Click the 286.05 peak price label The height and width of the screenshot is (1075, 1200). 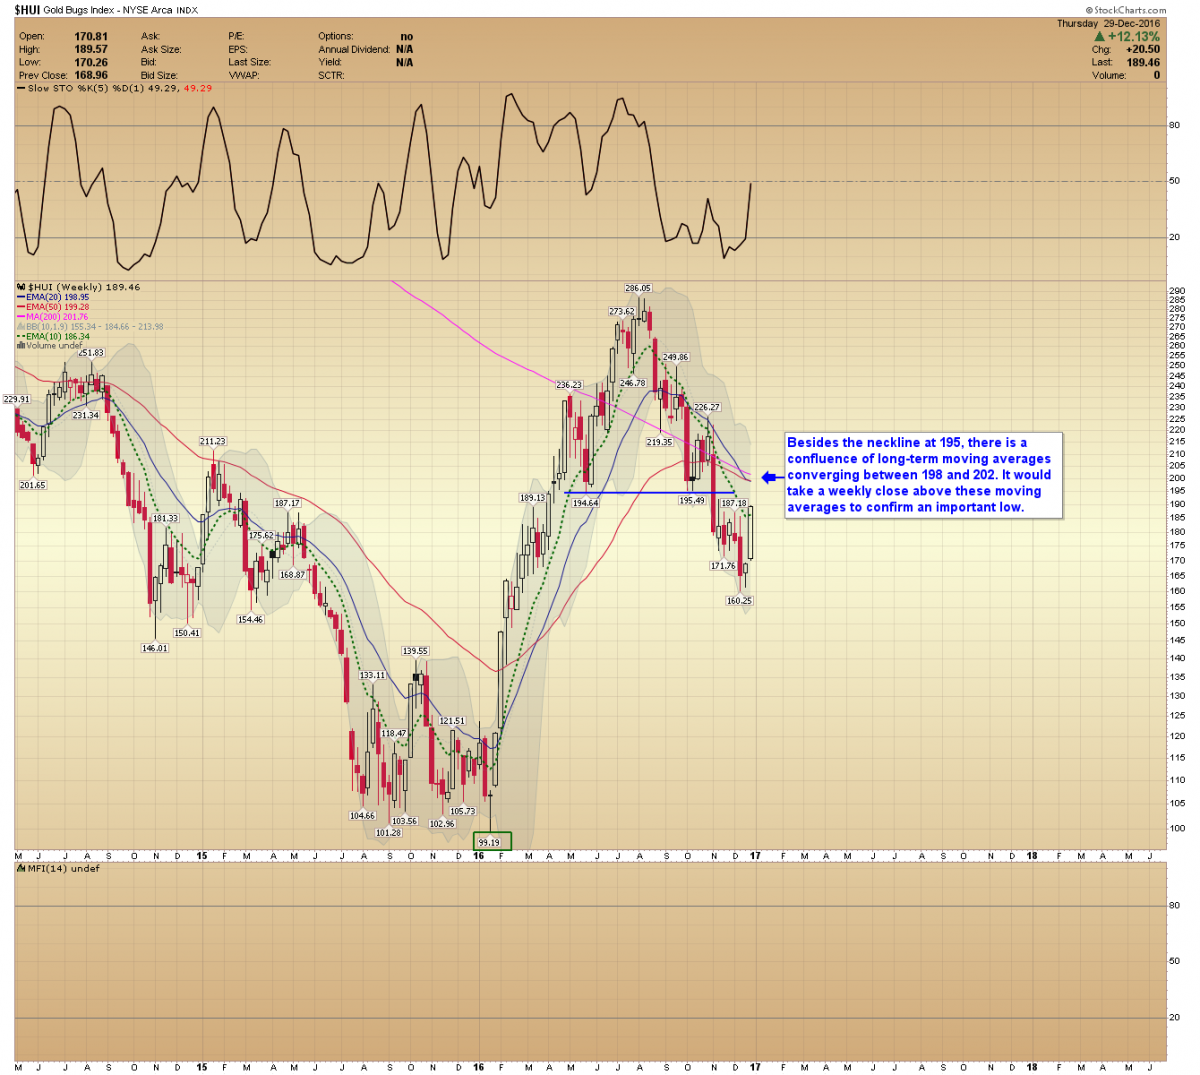click(x=637, y=288)
